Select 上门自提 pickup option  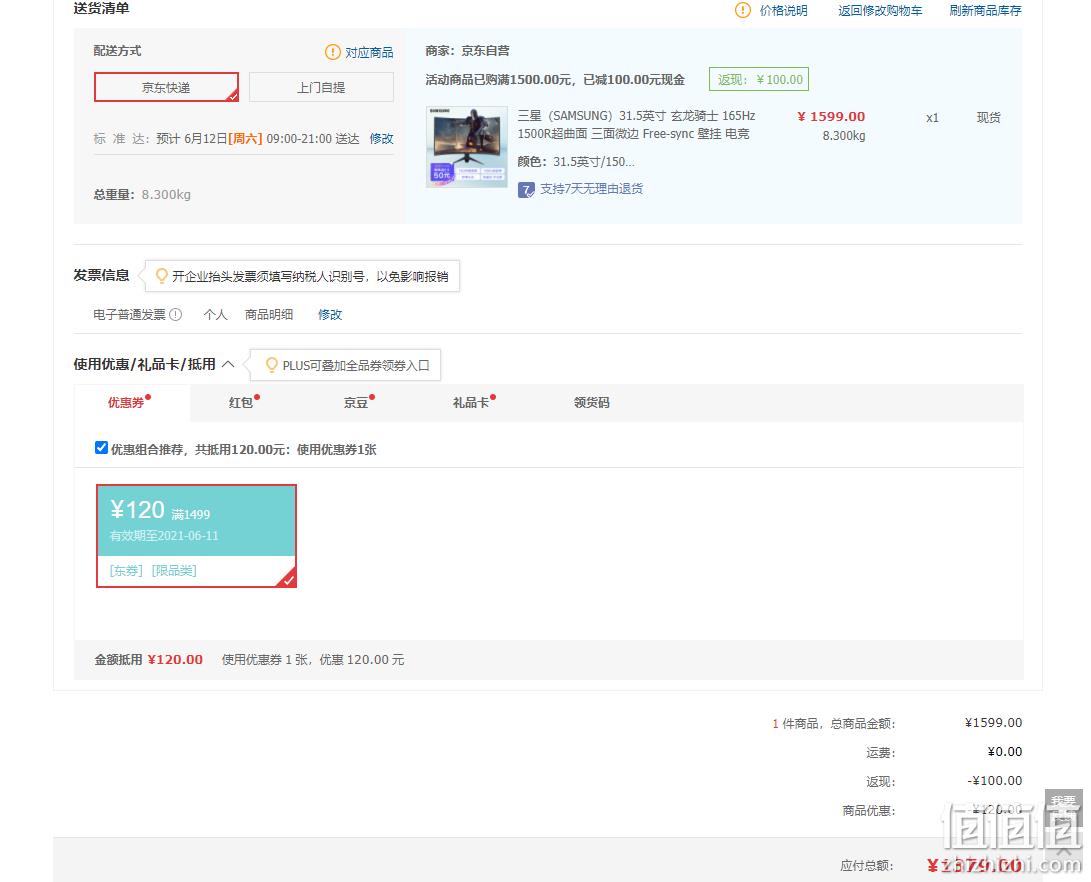click(x=321, y=87)
